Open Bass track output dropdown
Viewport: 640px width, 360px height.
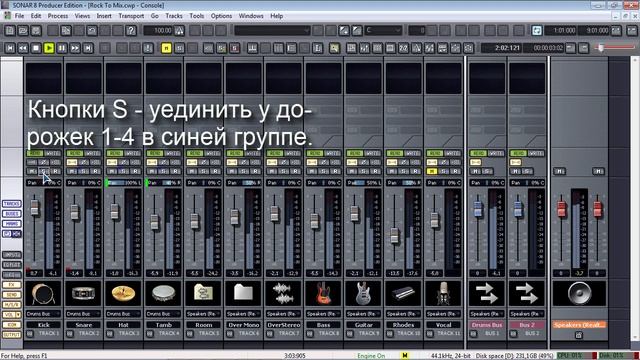coord(323,314)
